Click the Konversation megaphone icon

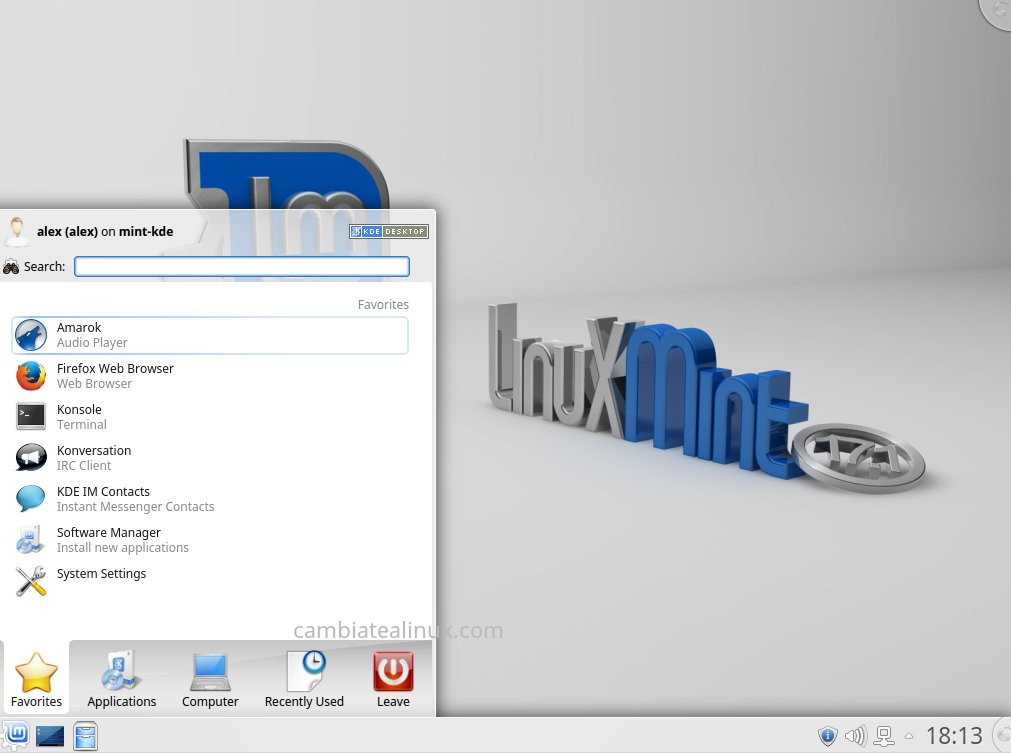click(x=31, y=458)
